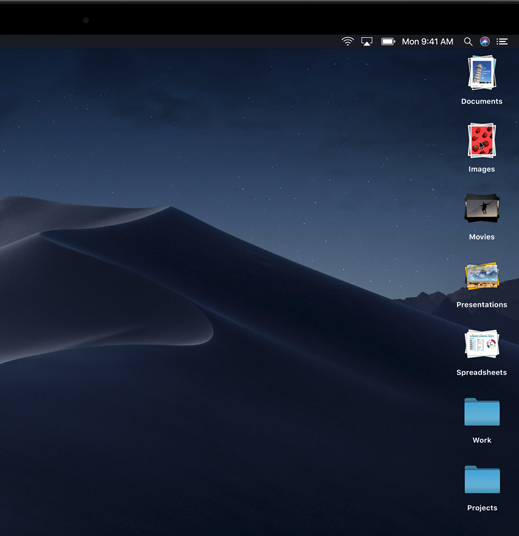The width and height of the screenshot is (519, 536).
Task: Select the Projects folder
Action: tap(482, 479)
